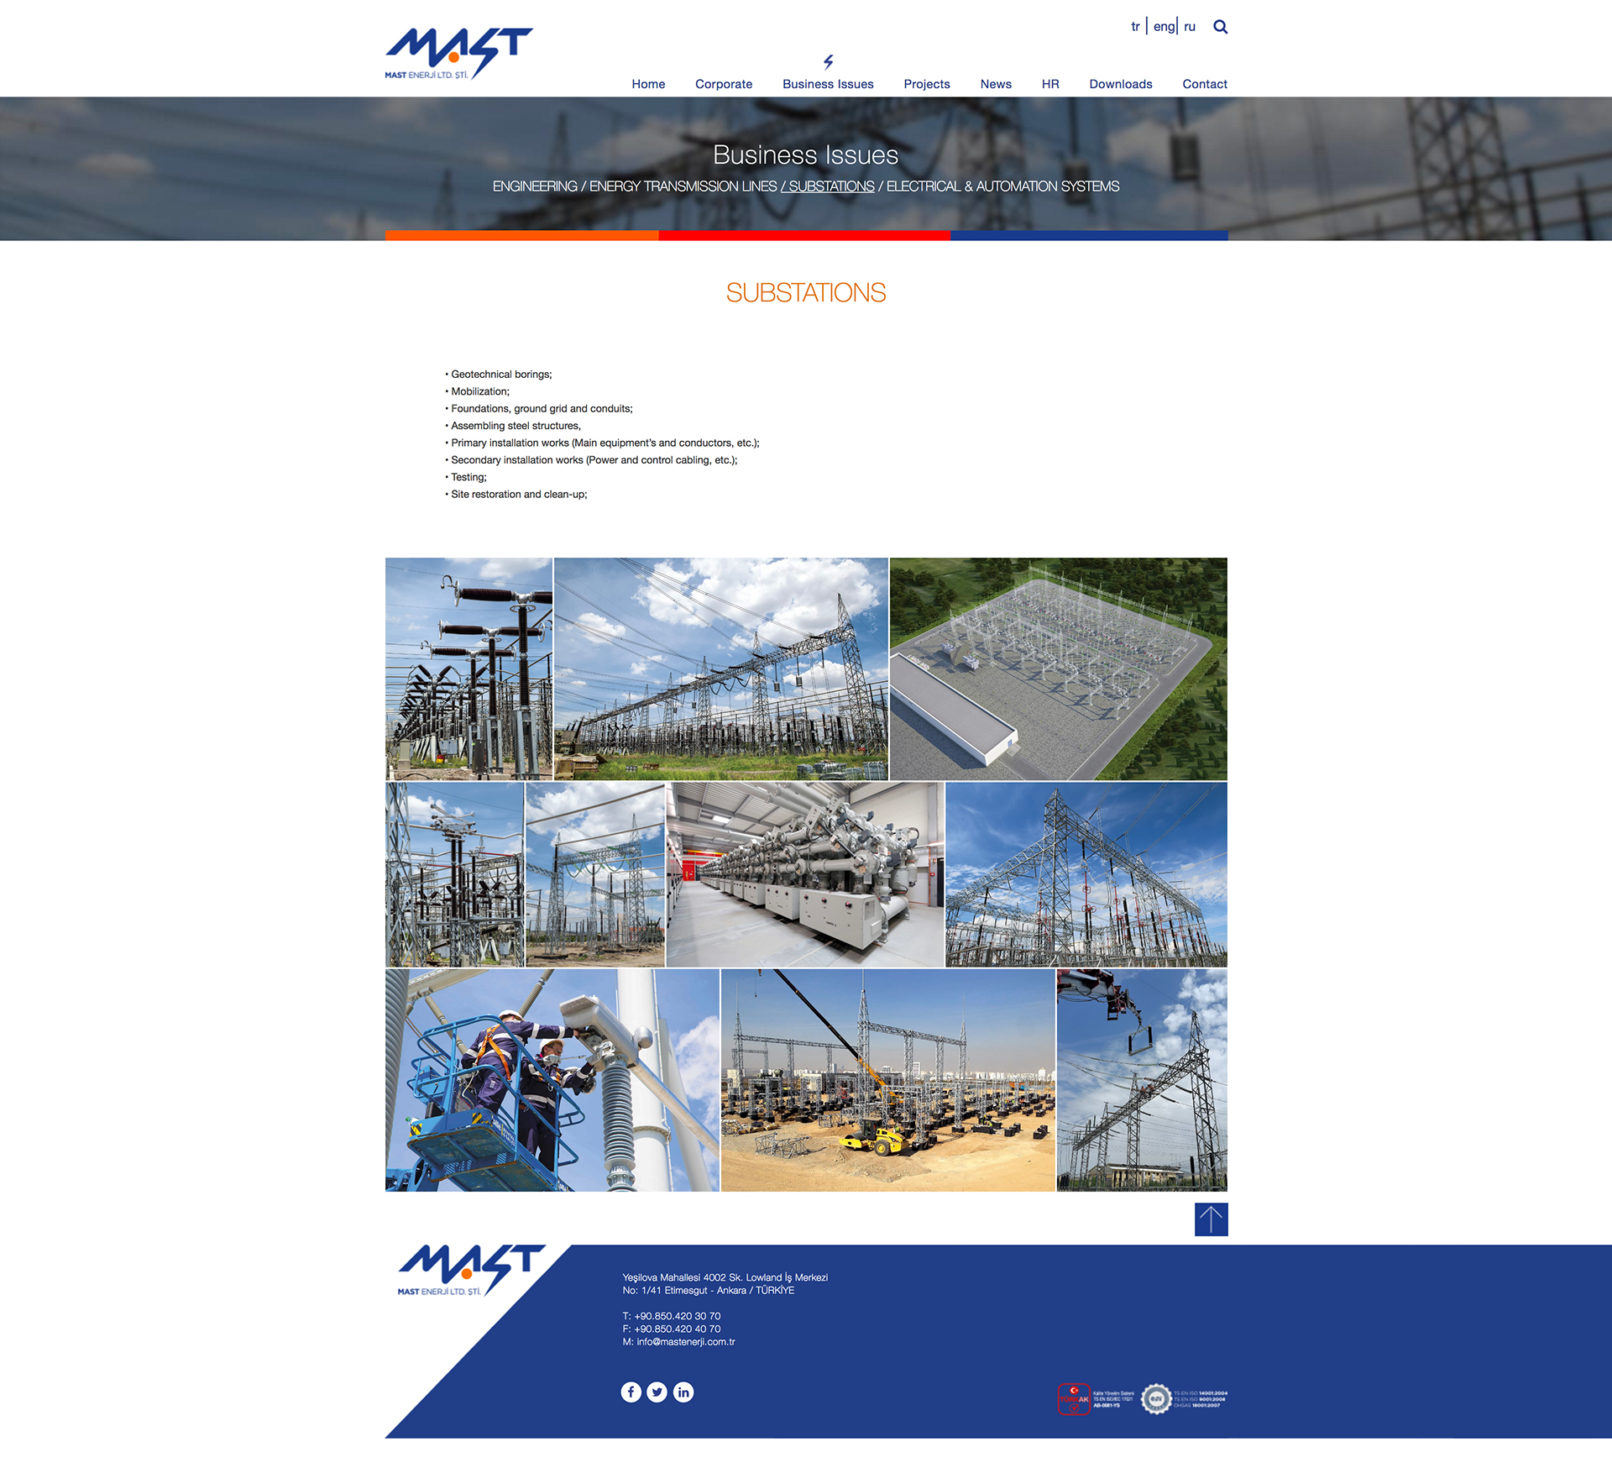Click the ISO certification badge in footer
Image resolution: width=1612 pixels, height=1468 pixels.
[x=1157, y=1398]
